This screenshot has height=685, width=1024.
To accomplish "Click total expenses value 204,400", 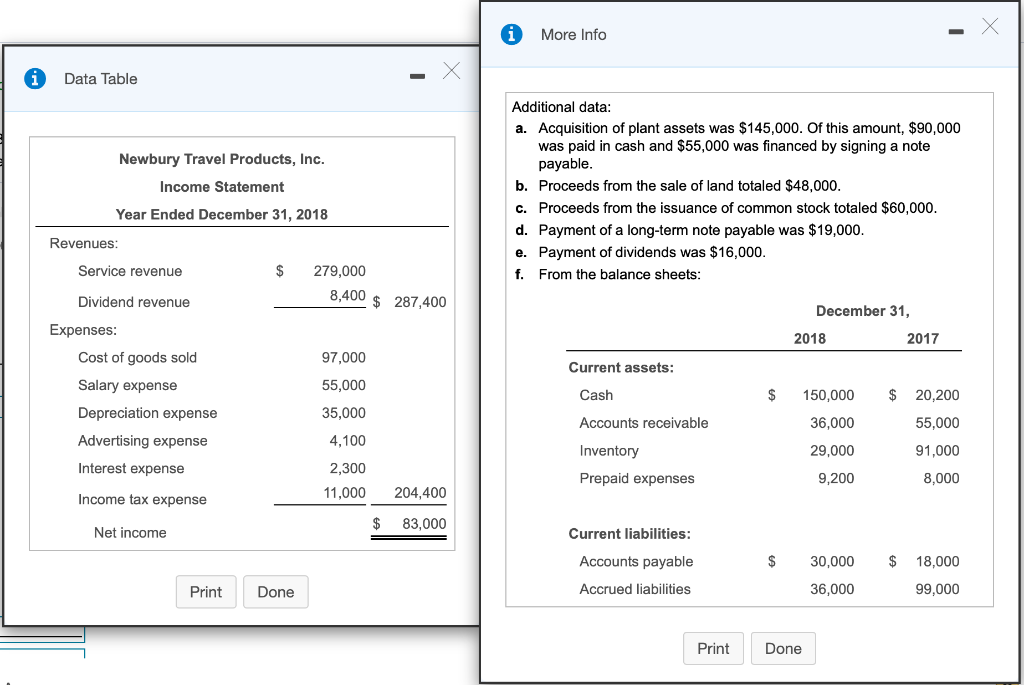I will pos(420,493).
